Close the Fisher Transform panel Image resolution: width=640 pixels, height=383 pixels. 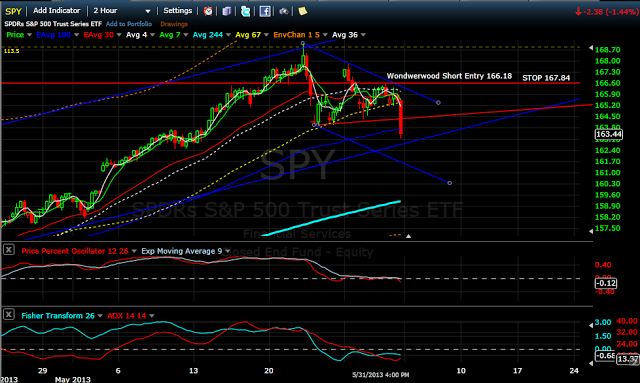point(9,314)
